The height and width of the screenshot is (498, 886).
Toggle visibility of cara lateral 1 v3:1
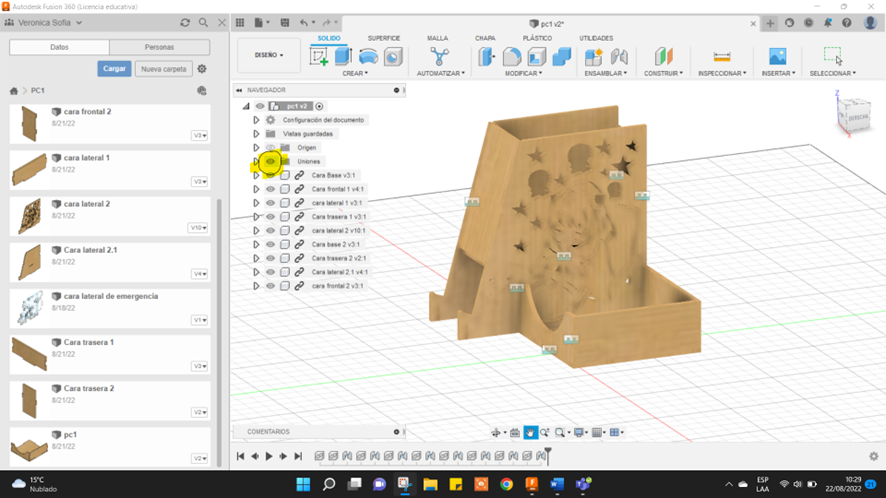pos(271,203)
